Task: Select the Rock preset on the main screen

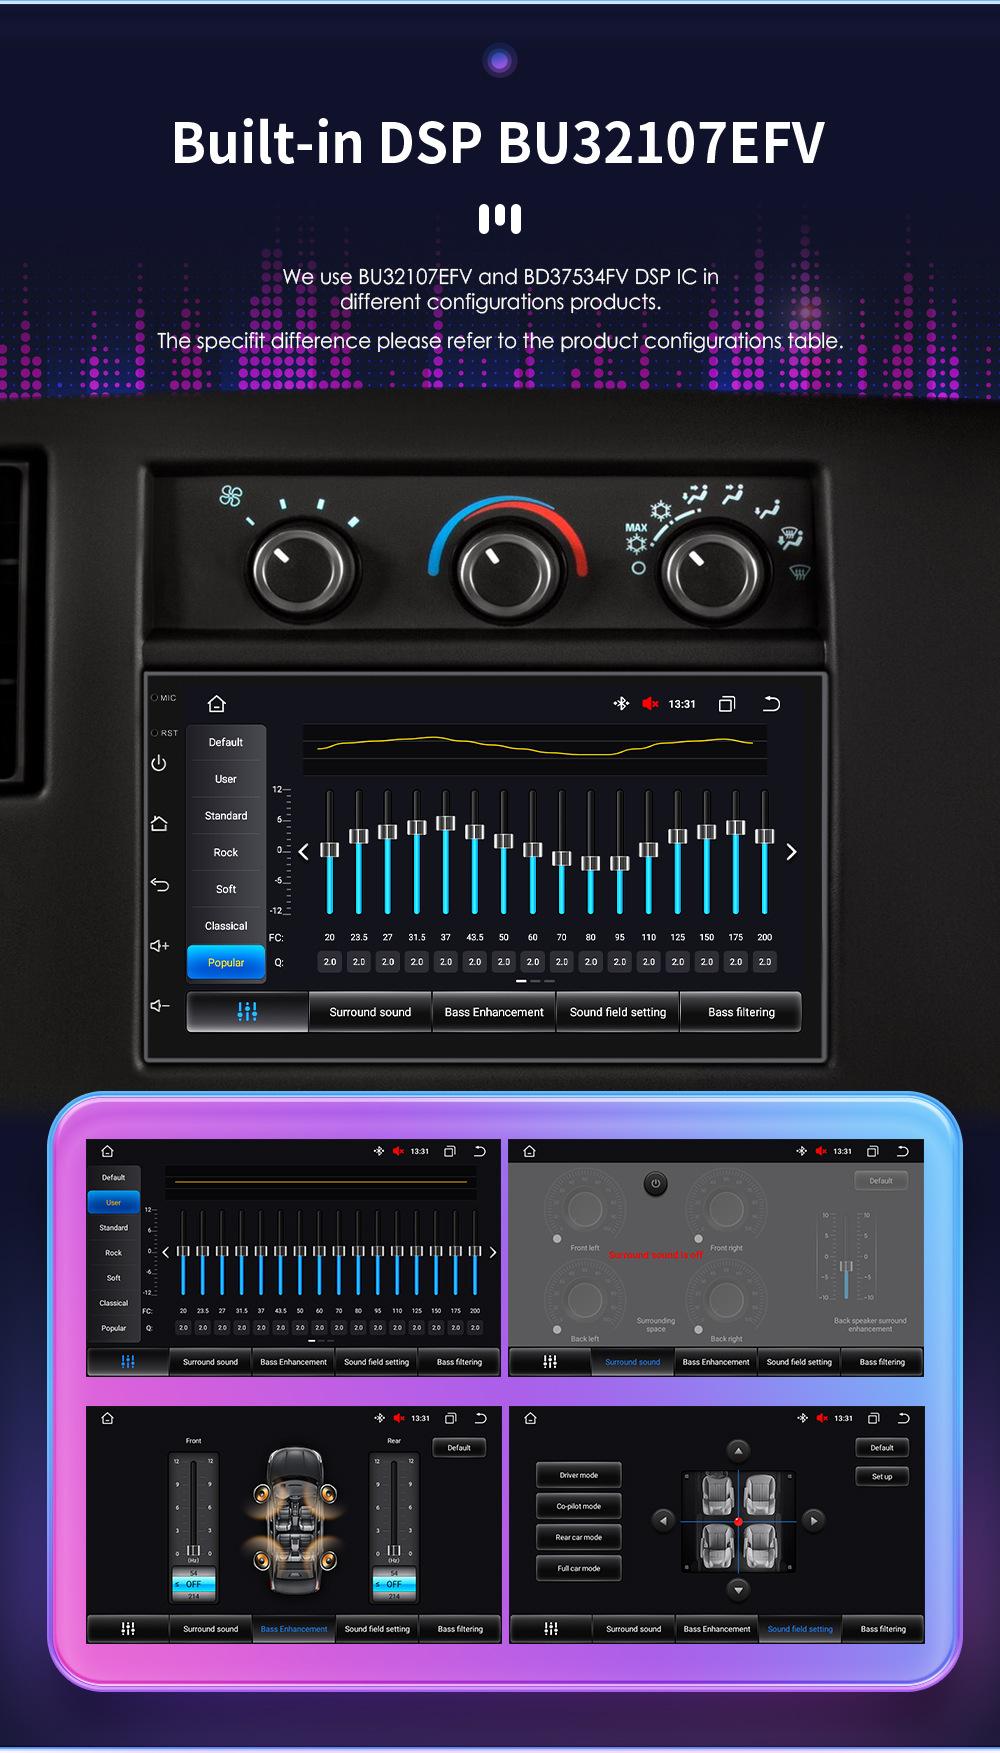Action: (226, 852)
